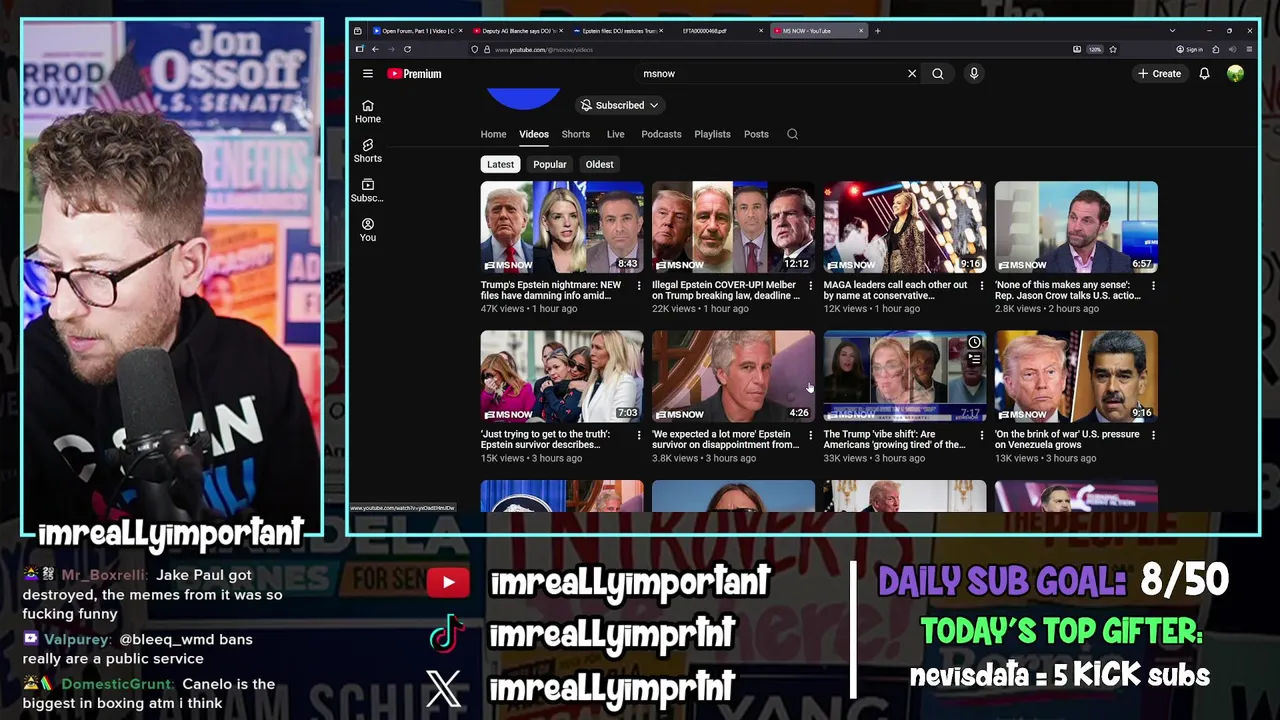
Task: Open Illegal Epstein COVER-UP thumbnail
Action: click(733, 227)
